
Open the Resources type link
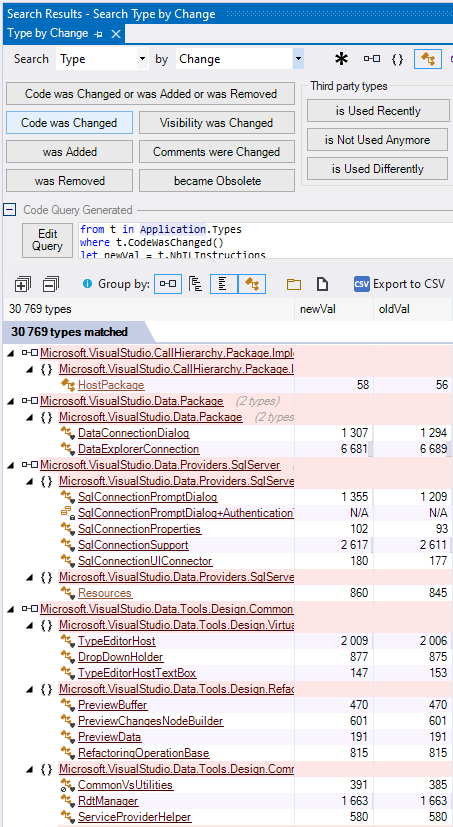[x=105, y=593]
